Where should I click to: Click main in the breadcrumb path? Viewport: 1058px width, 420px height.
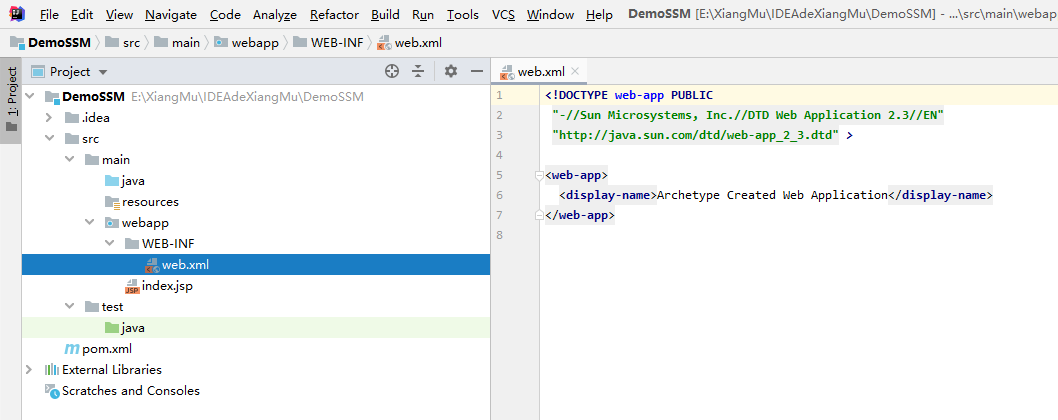tap(186, 43)
